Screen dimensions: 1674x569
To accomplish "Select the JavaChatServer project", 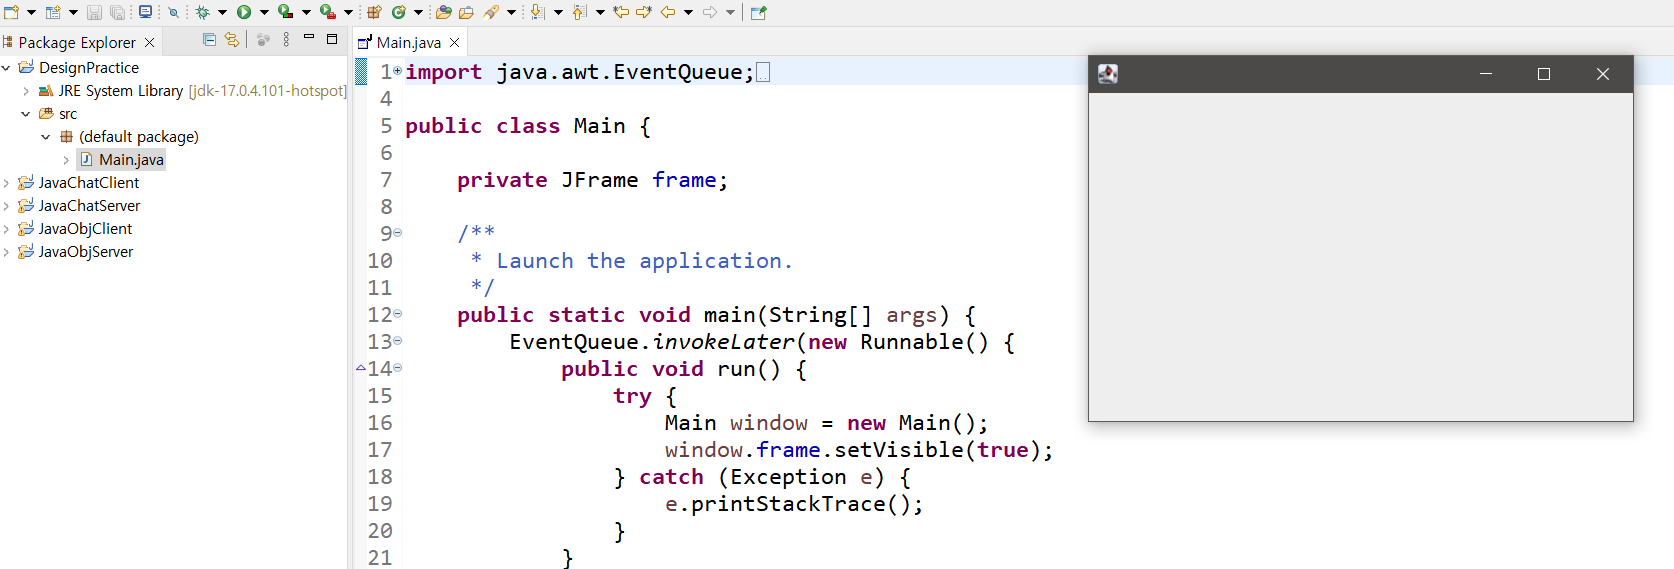I will (89, 206).
